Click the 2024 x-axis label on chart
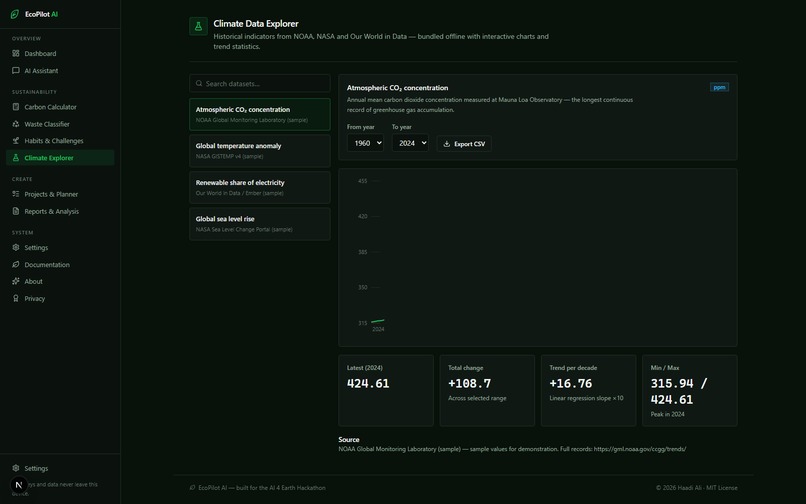Screen dimensions: 806x504 point(378,329)
